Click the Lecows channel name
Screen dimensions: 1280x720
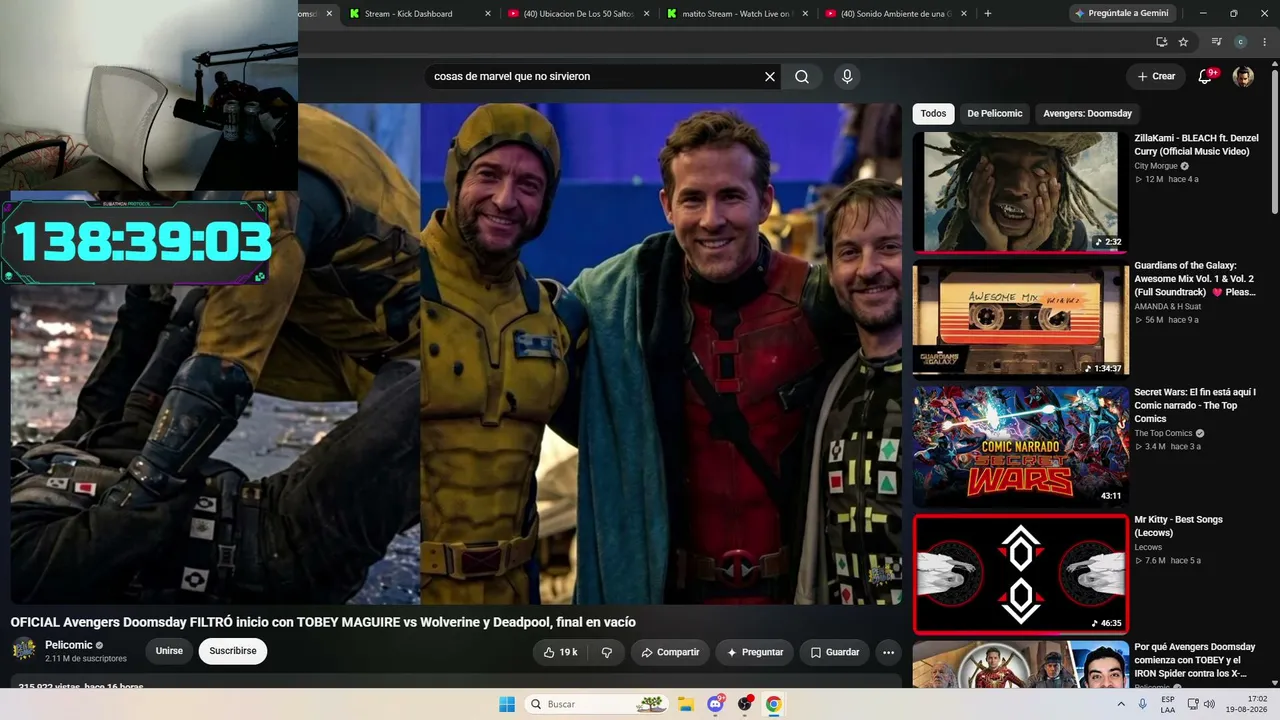[x=1148, y=547]
